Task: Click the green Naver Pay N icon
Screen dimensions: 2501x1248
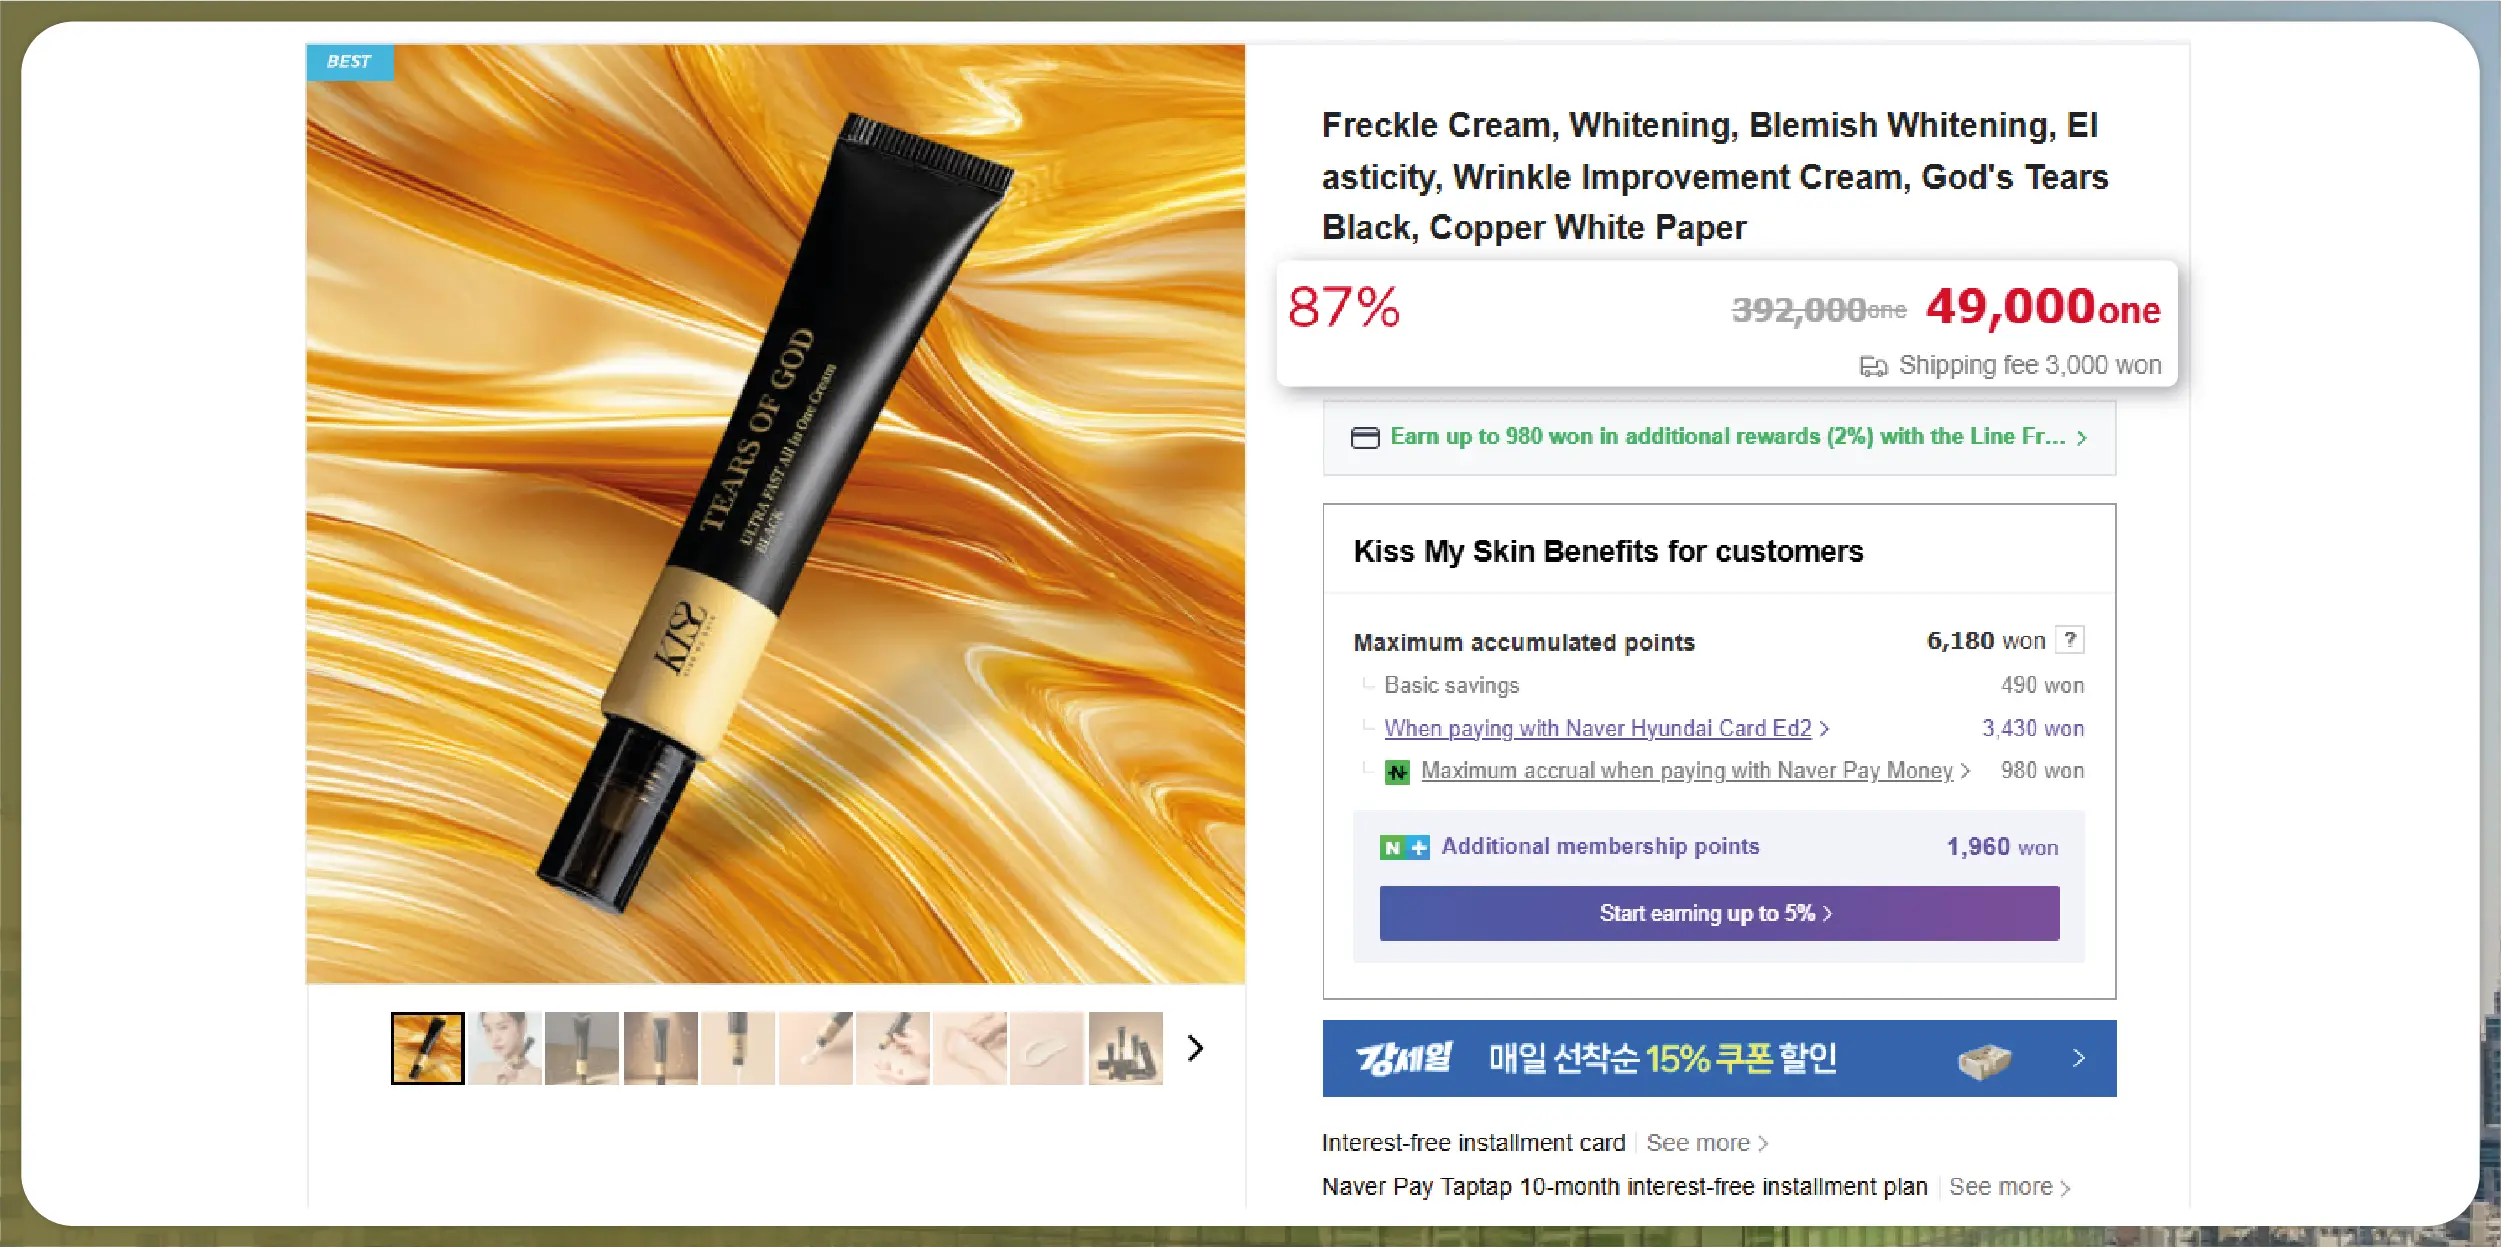Action: point(1397,772)
